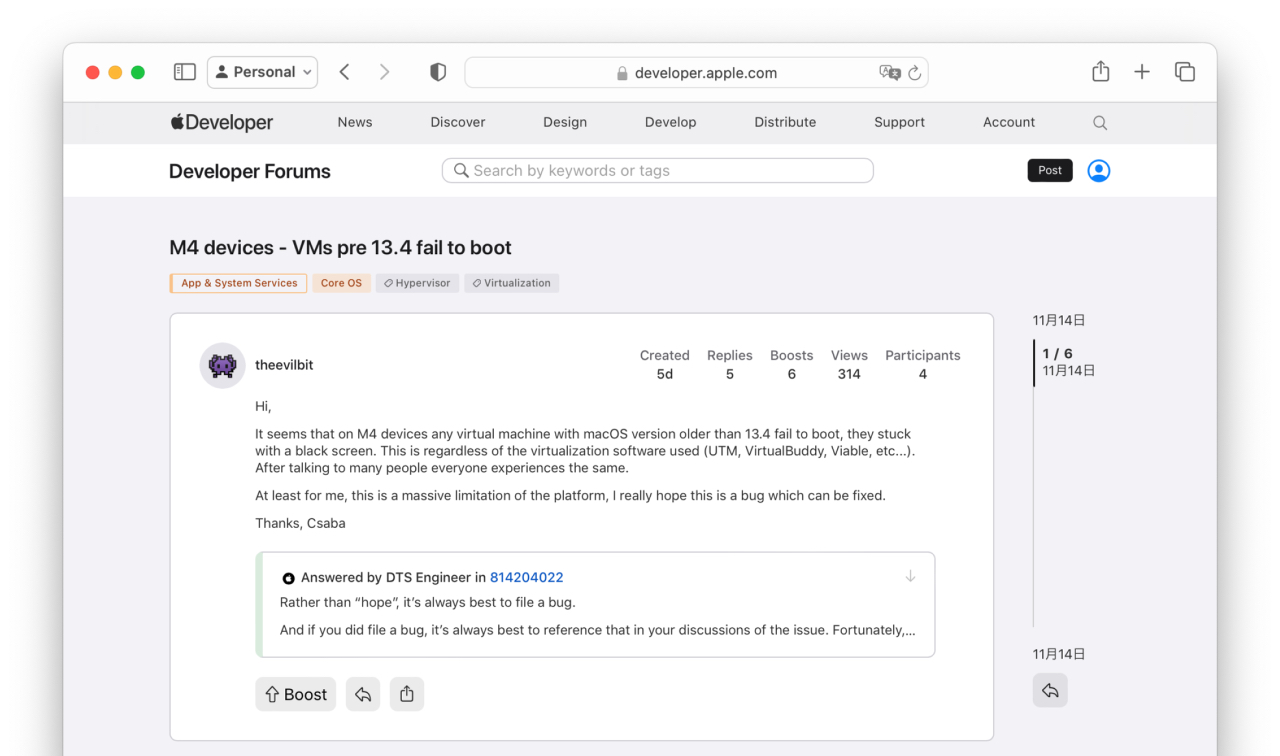Screen dimensions: 1280x756
Task: Click the post title M4 devices heading
Action: [340, 248]
